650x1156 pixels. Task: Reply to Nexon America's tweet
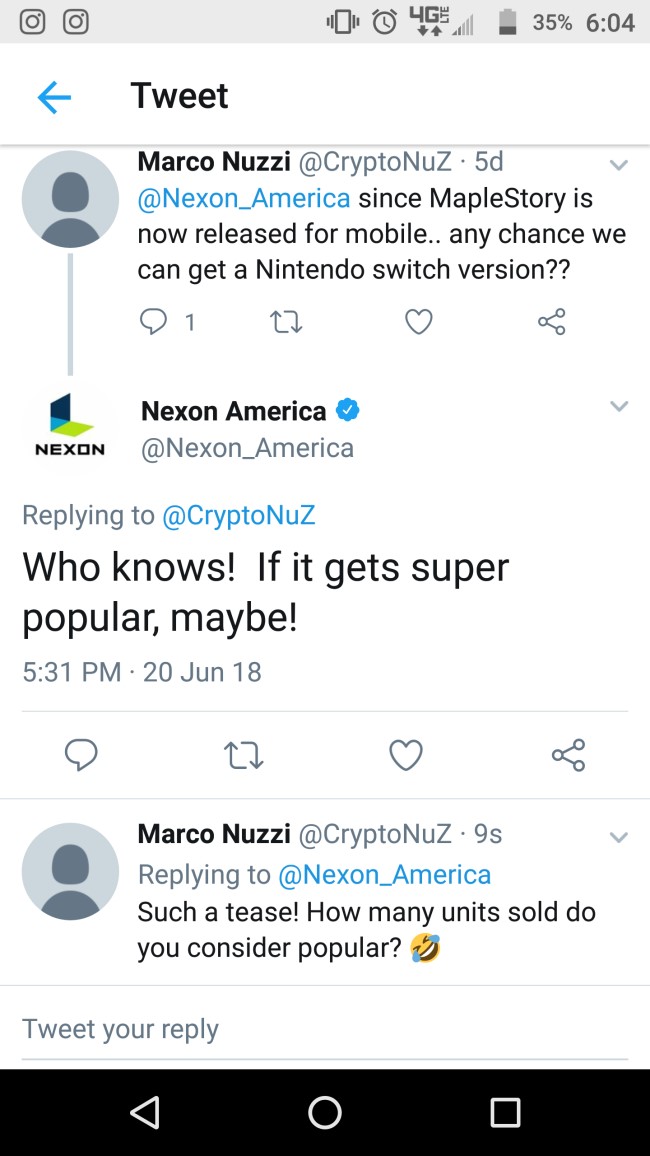[81, 755]
